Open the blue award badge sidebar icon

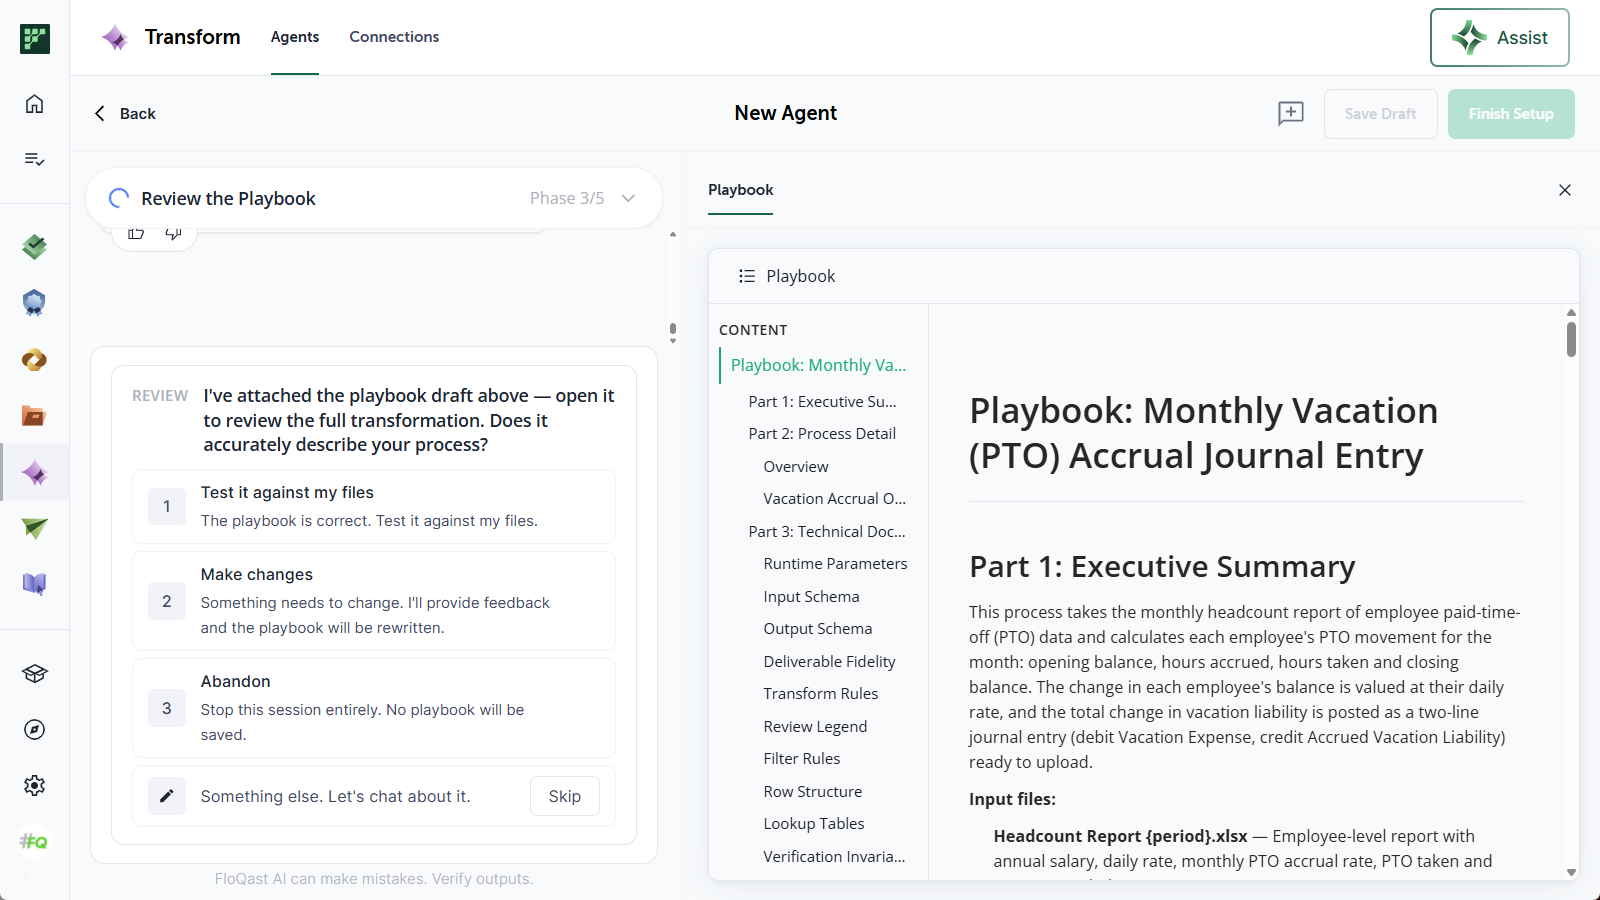coord(34,302)
